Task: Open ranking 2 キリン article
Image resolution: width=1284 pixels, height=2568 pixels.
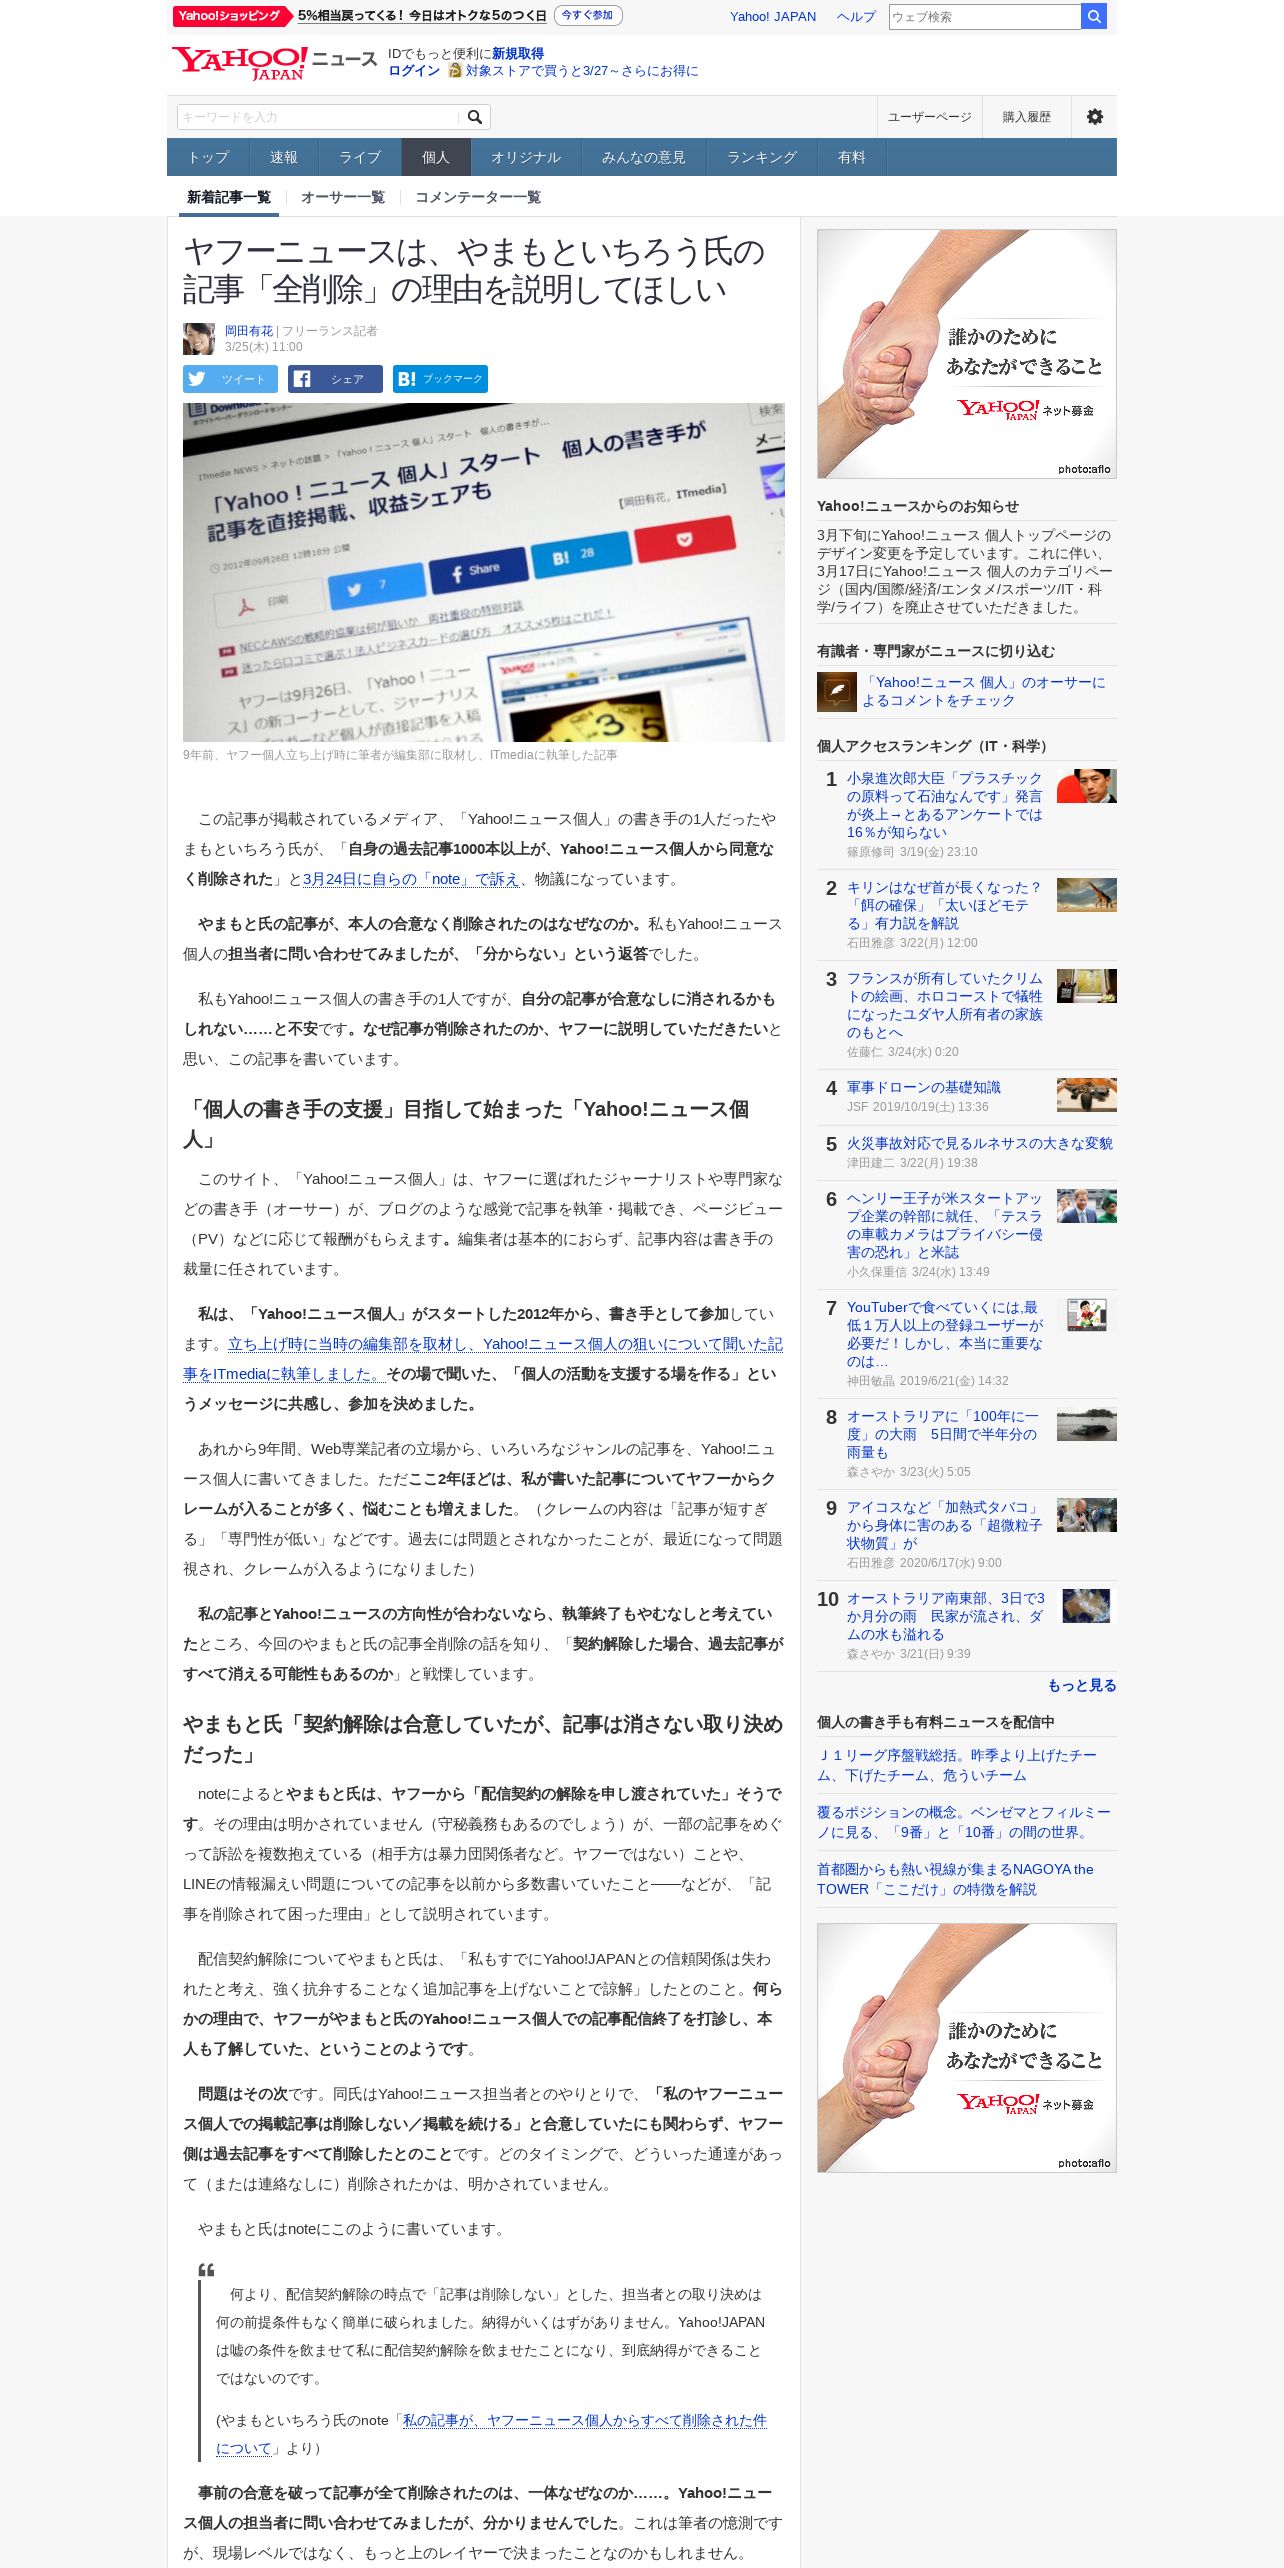Action: coord(945,905)
